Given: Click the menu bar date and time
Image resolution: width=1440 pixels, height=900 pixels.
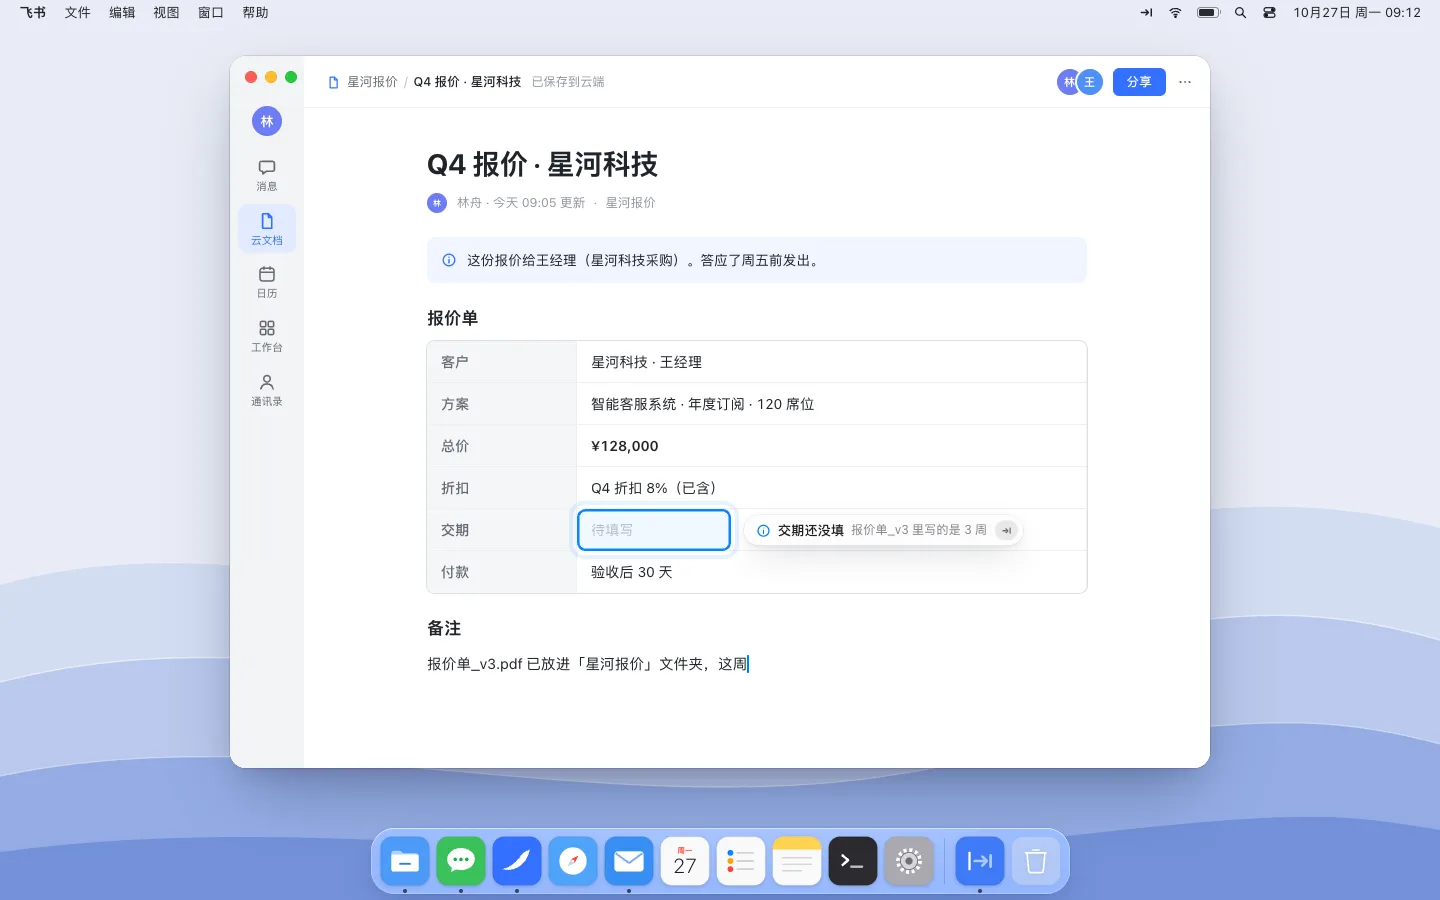Looking at the screenshot, I should [1357, 13].
